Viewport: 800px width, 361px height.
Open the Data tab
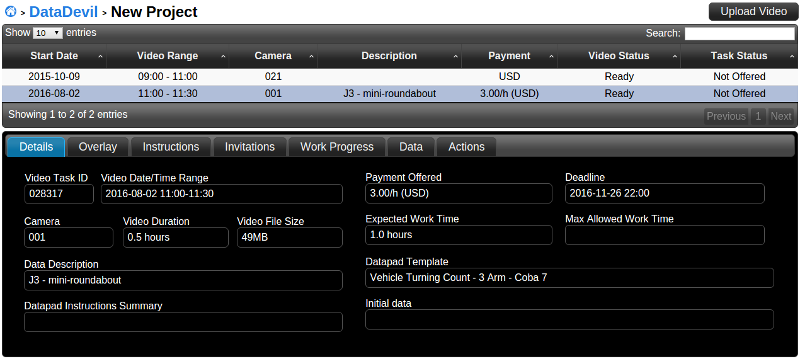[x=411, y=147]
